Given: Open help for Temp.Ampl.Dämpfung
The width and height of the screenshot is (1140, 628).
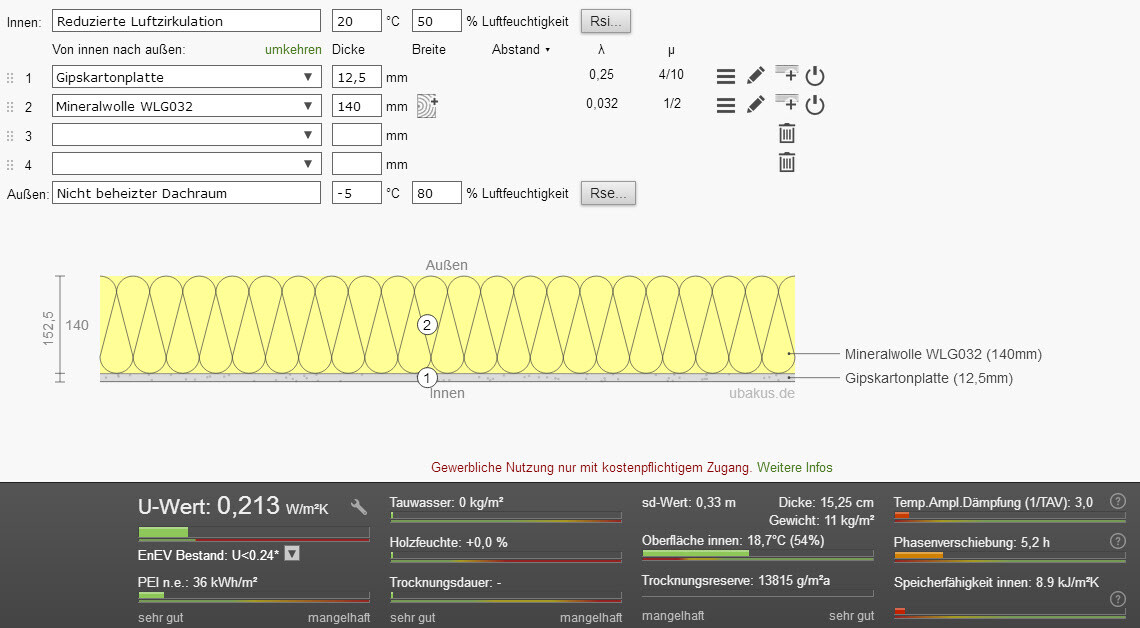Looking at the screenshot, I should [x=1118, y=501].
